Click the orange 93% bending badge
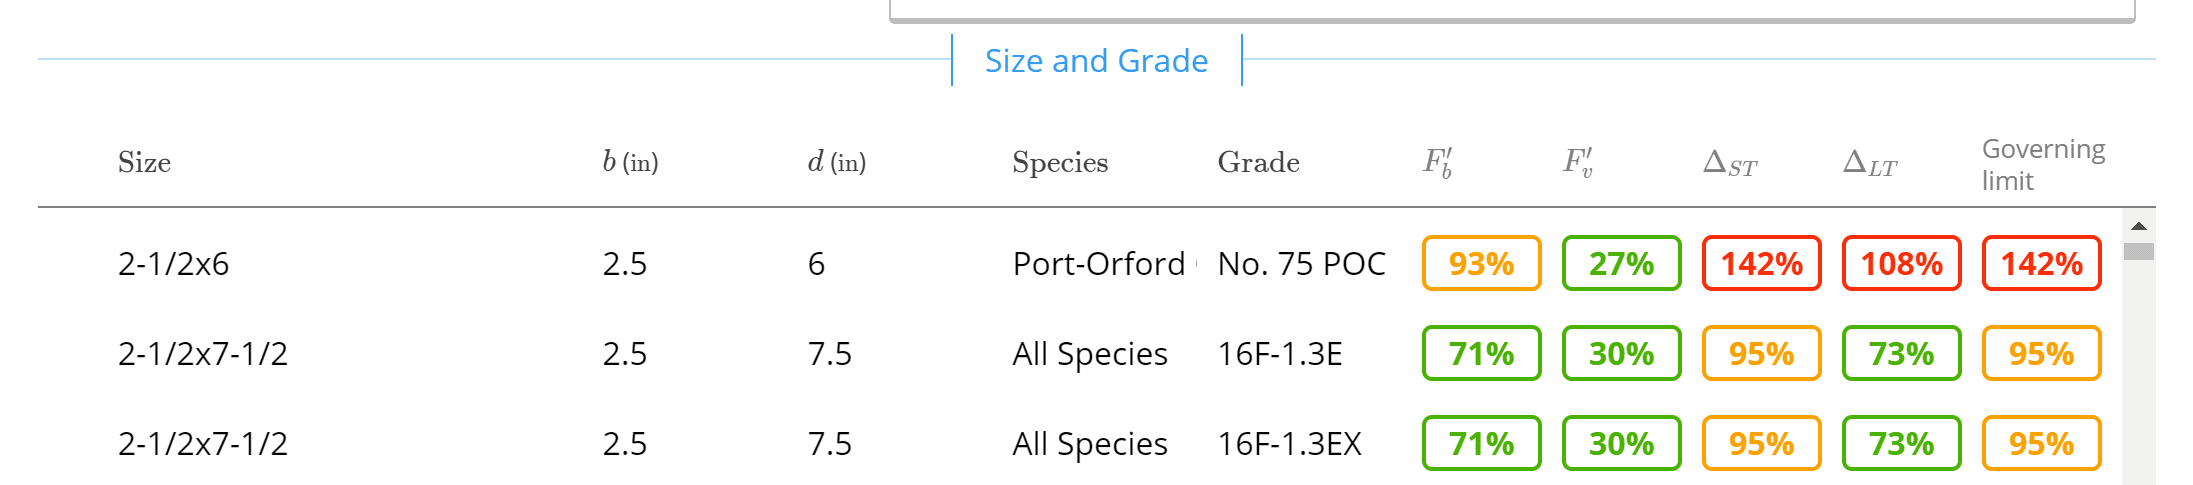2193x485 pixels. pyautogui.click(x=1481, y=264)
